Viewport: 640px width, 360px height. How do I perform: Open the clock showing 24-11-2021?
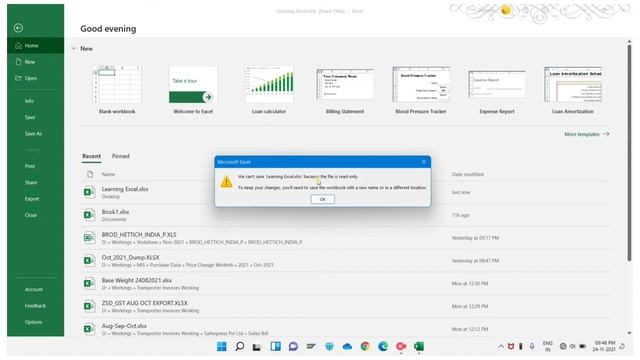(604, 346)
